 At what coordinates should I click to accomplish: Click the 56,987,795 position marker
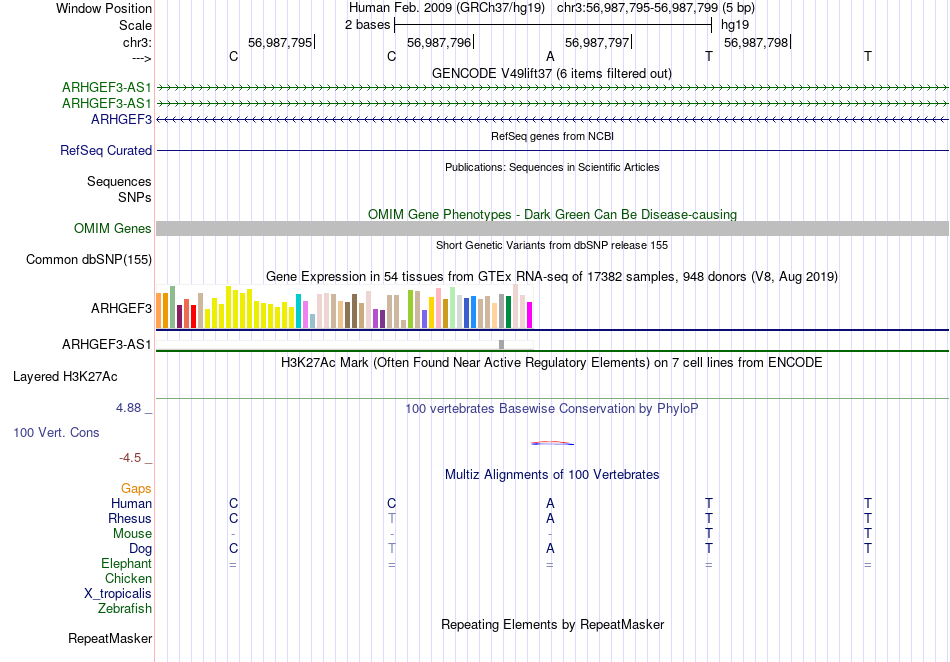click(280, 42)
